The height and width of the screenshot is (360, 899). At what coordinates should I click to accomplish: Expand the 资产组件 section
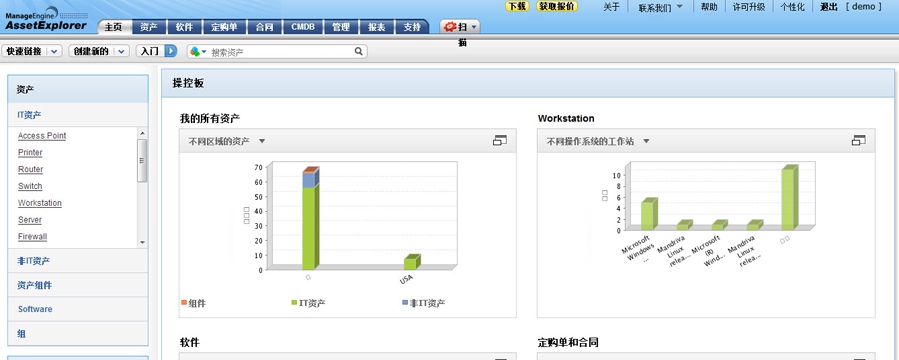coord(78,285)
